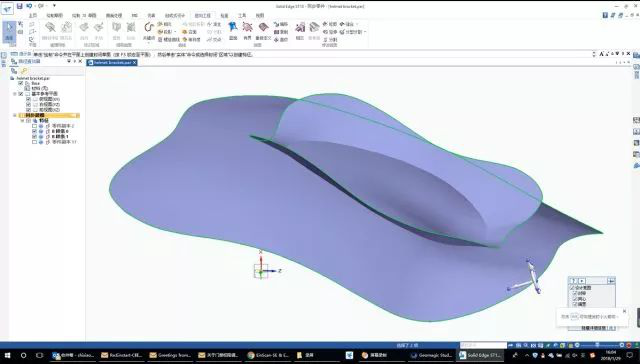640x364 pixels.
Task: Click the Geomagic Studio taskbar button
Action: click(x=431, y=355)
